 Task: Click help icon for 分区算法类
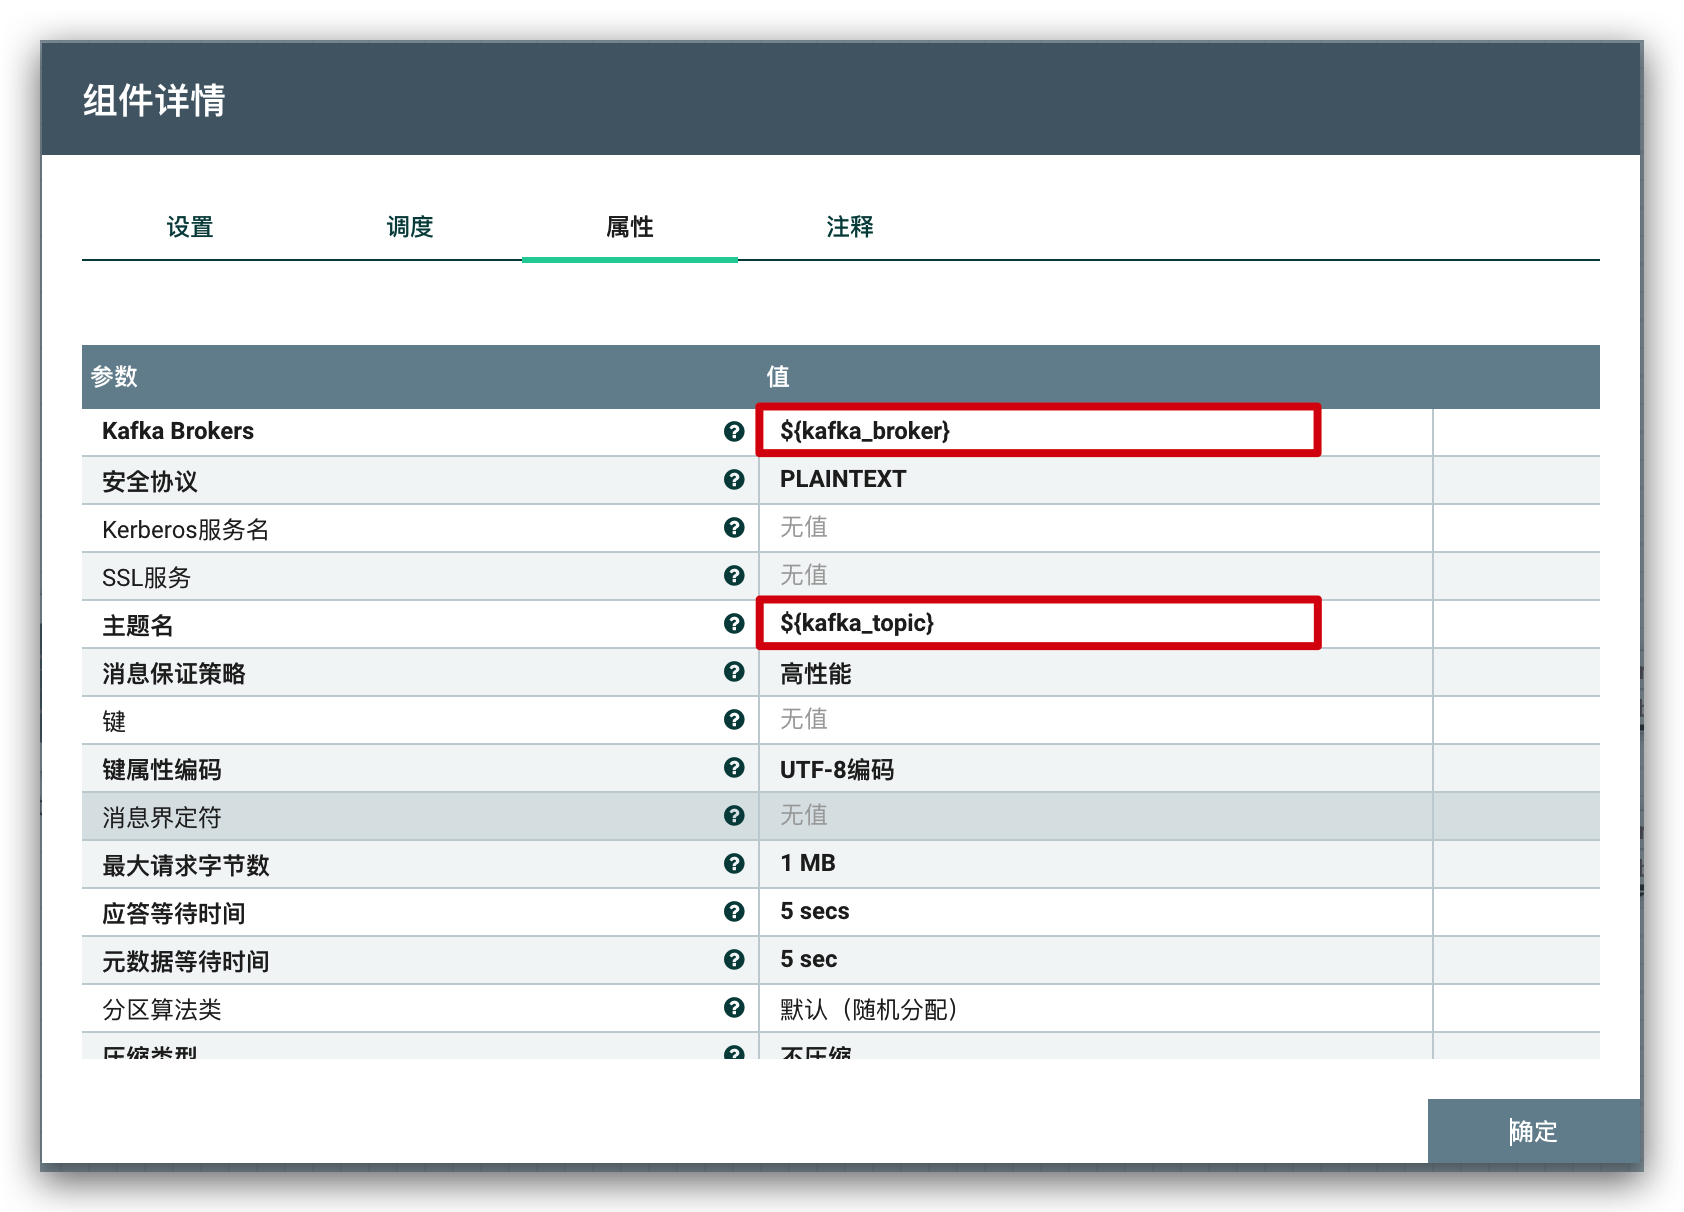[734, 1007]
